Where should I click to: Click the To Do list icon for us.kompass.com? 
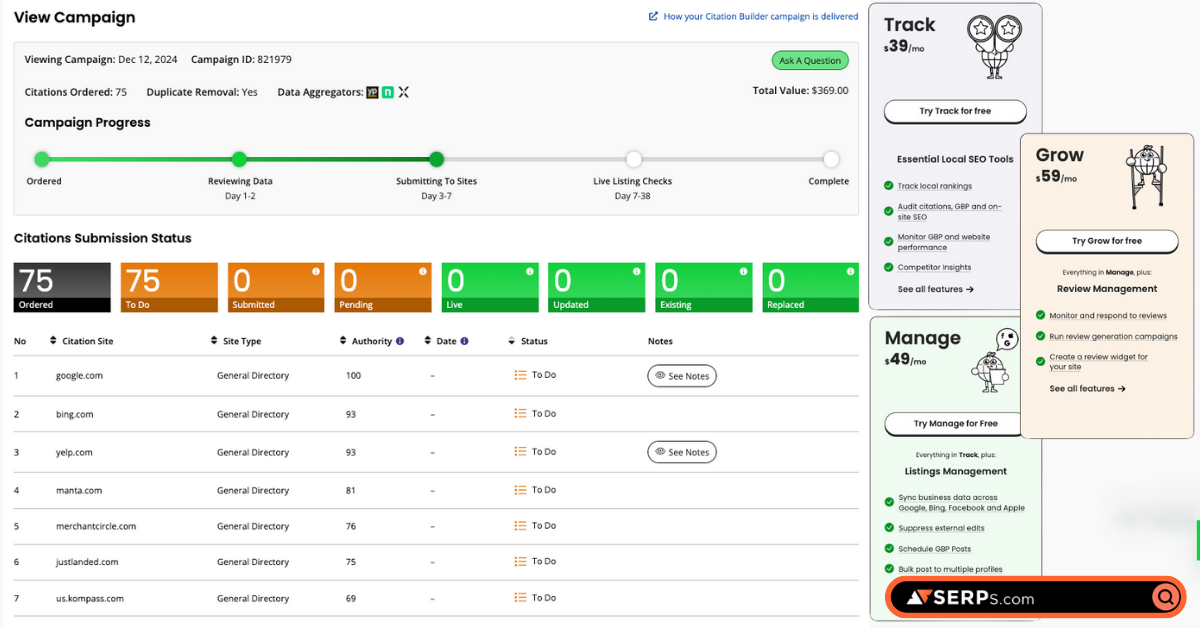point(520,597)
